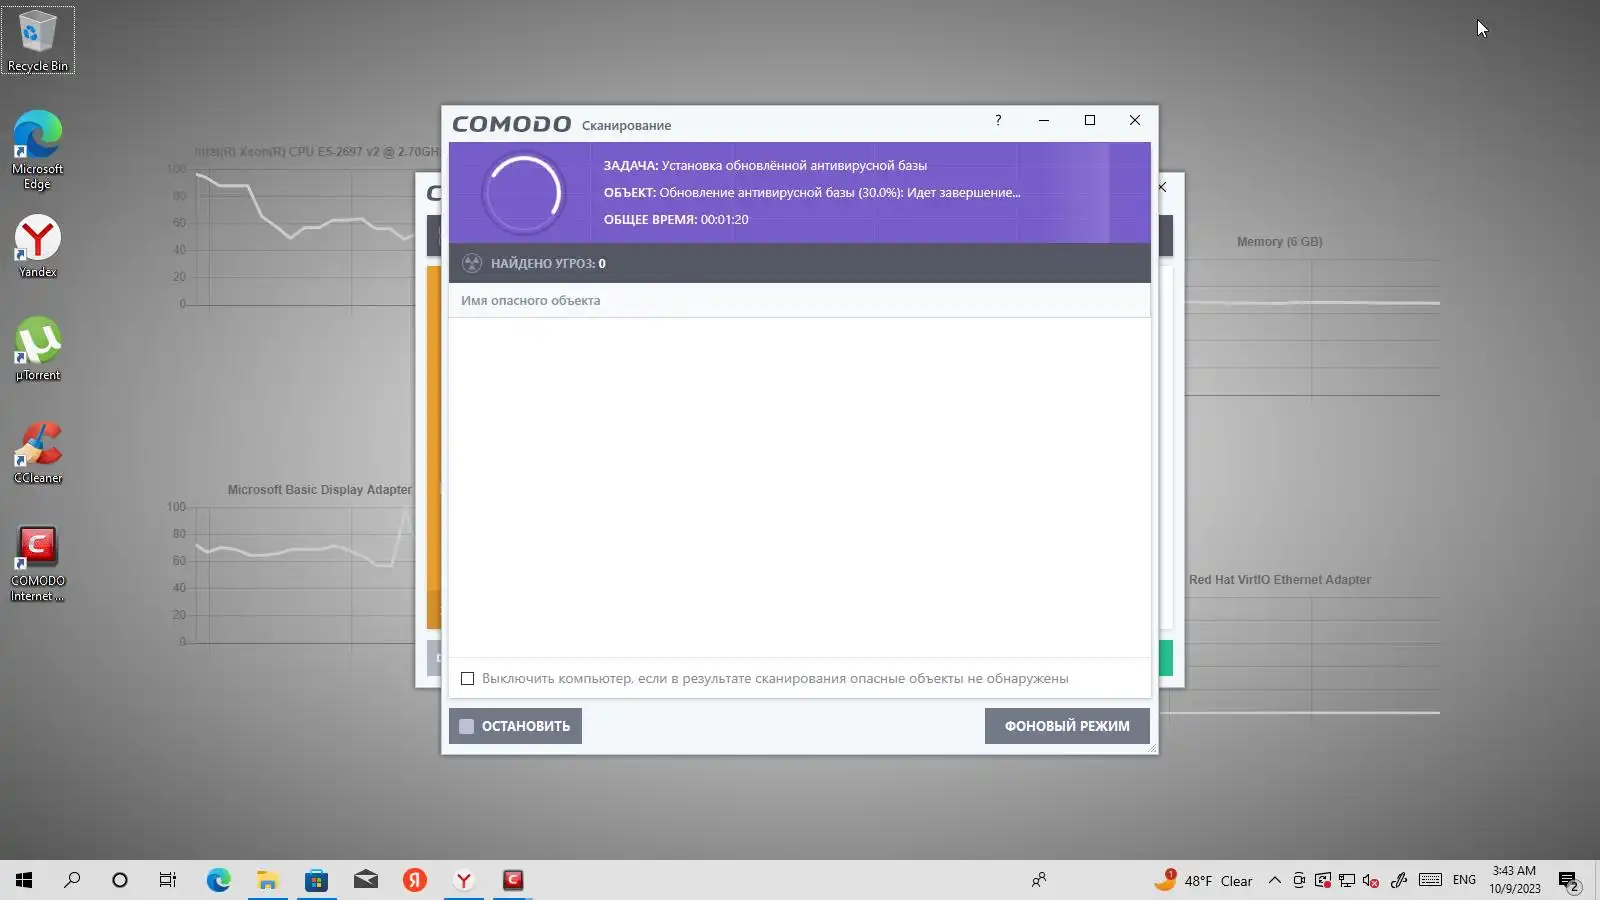Open the clock showing 3:43 AM
The width and height of the screenshot is (1600, 900).
click(x=1514, y=880)
